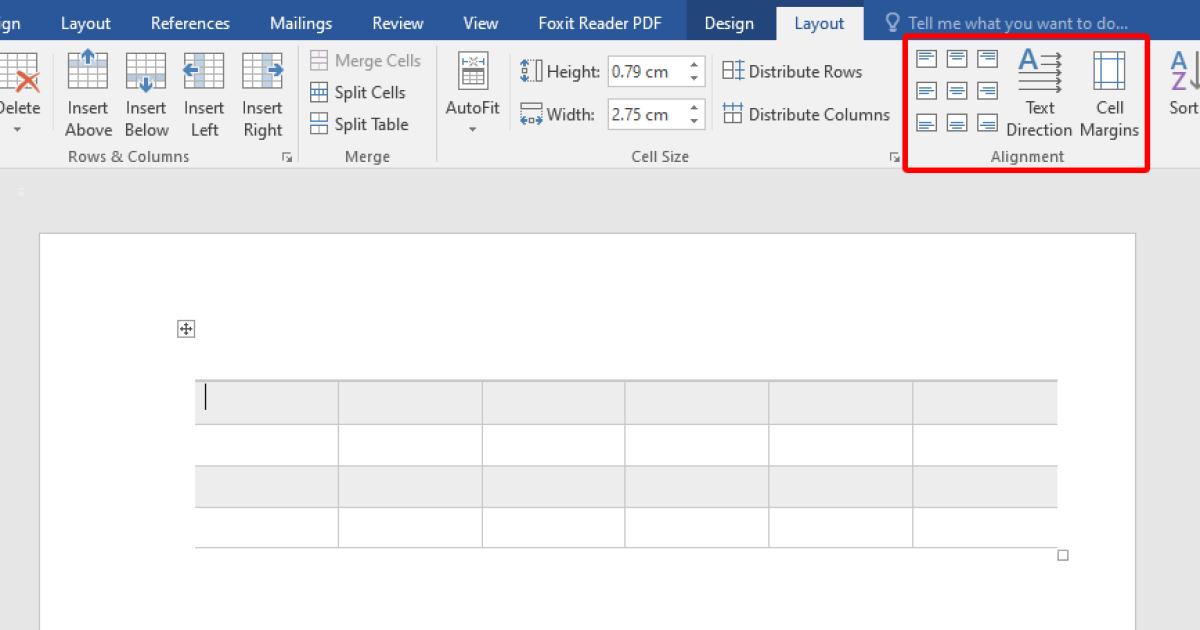Select Align Center Right icon
Image resolution: width=1200 pixels, height=630 pixels.
987,91
